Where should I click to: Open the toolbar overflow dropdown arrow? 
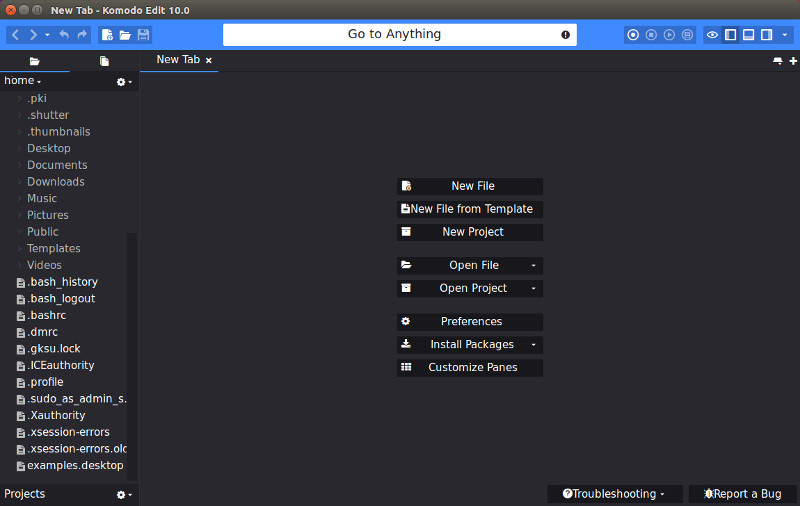click(x=785, y=35)
